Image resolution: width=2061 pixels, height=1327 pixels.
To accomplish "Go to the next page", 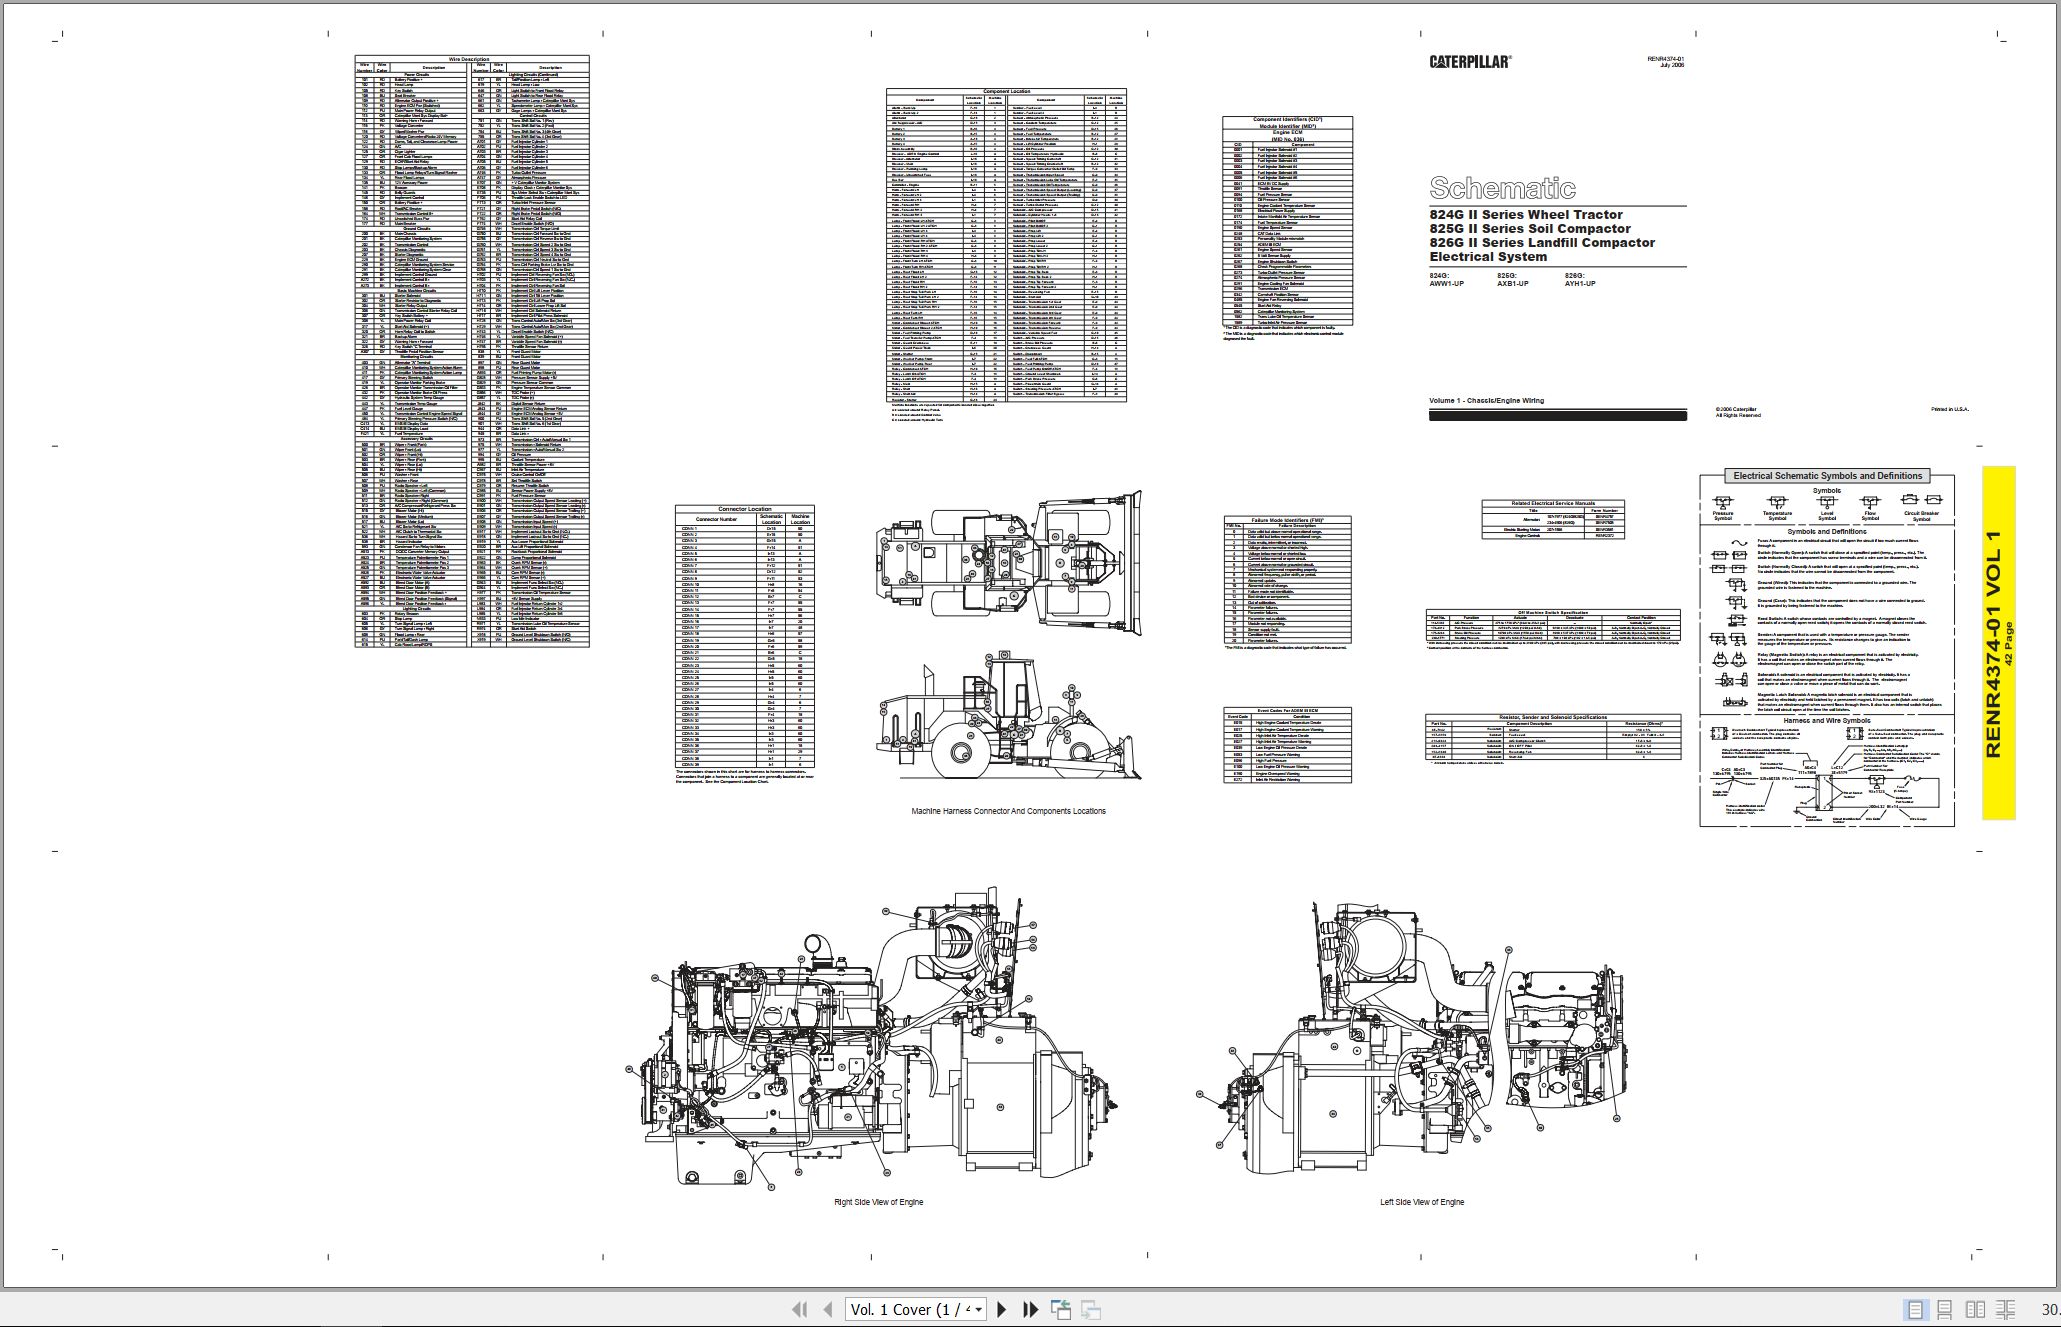I will (x=1002, y=1309).
